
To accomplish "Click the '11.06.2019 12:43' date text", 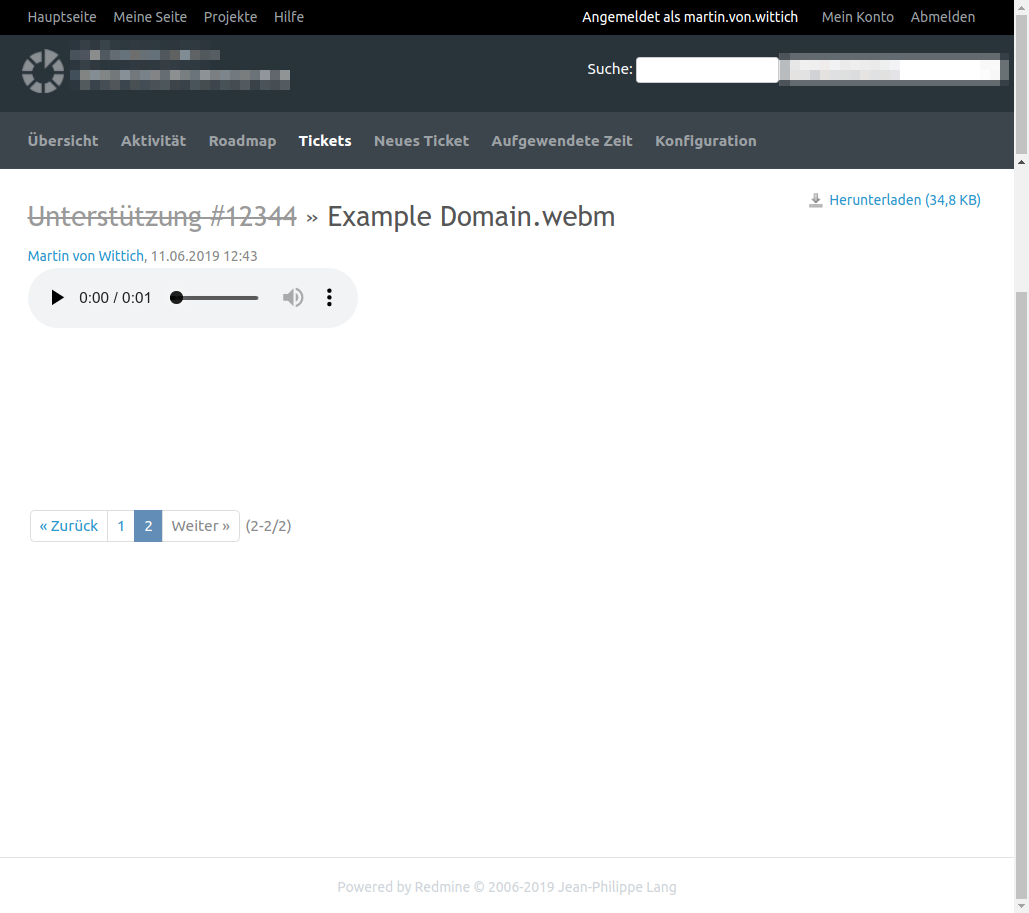I will (x=204, y=256).
